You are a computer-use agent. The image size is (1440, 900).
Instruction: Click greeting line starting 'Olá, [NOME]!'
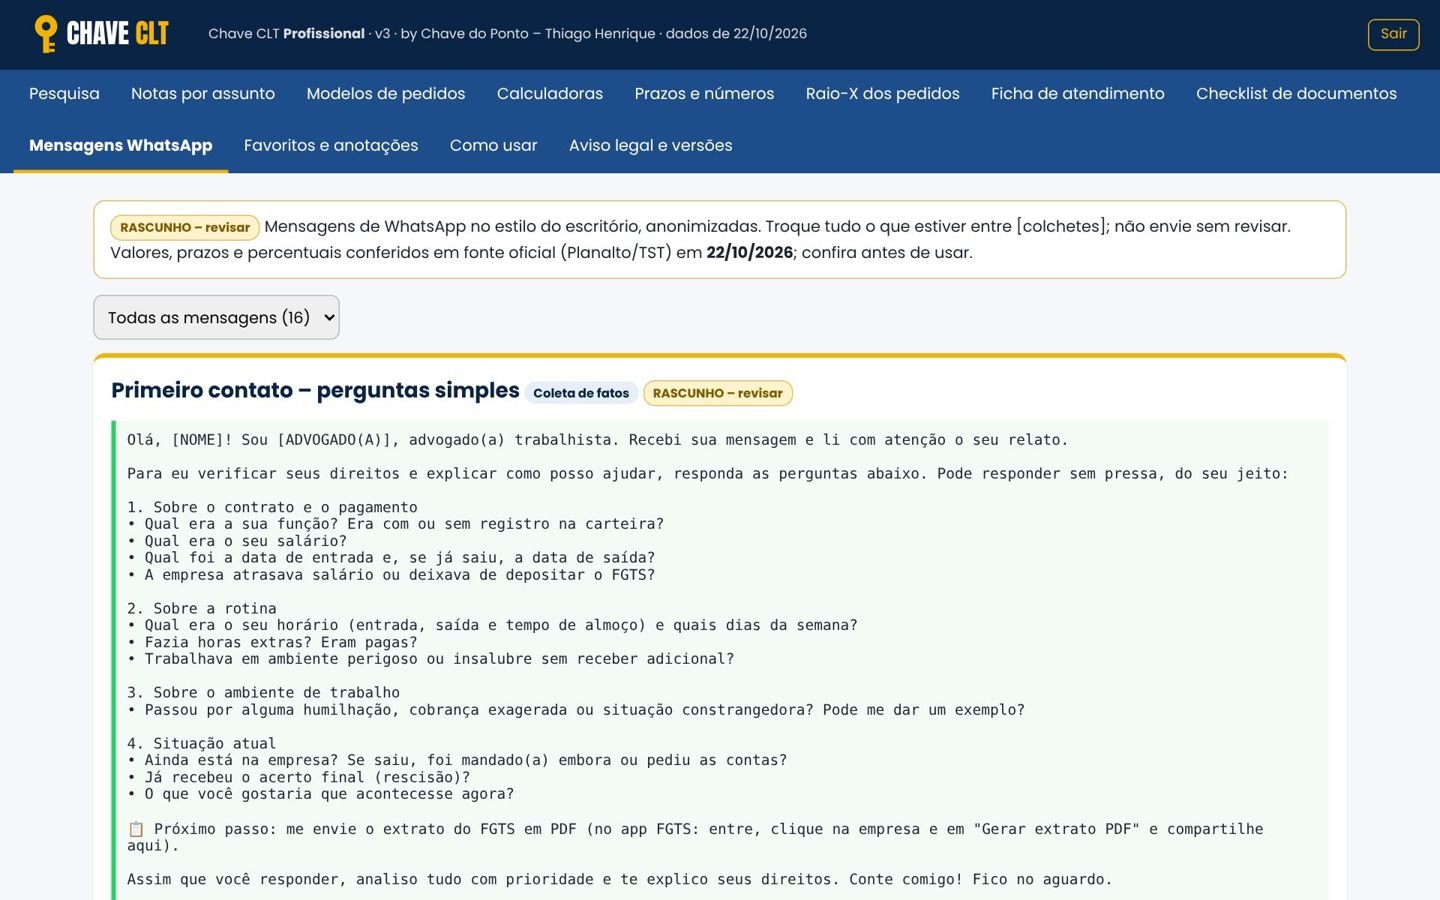(598, 440)
